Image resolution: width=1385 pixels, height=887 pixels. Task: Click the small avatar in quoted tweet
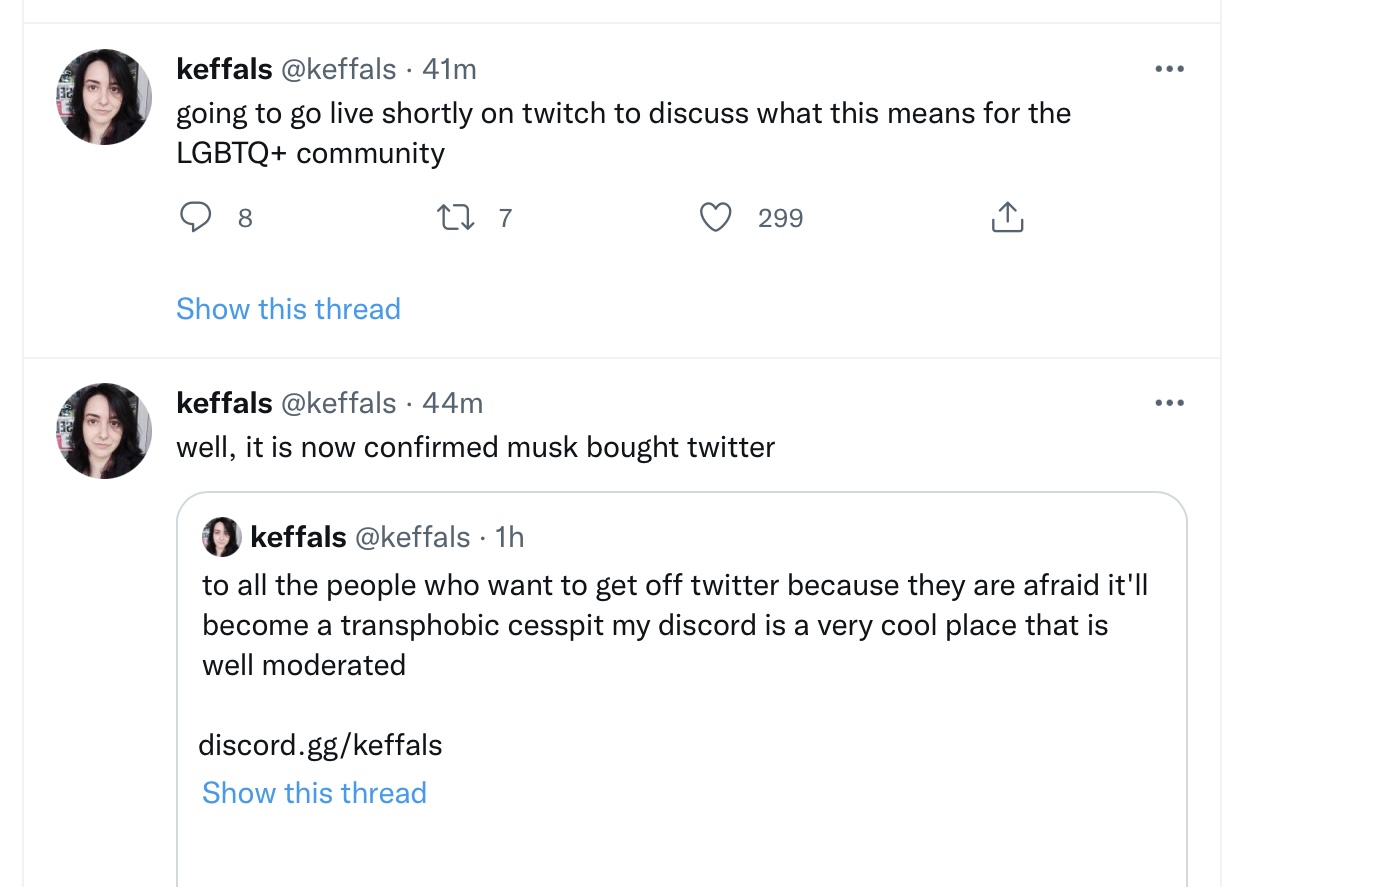click(x=222, y=537)
